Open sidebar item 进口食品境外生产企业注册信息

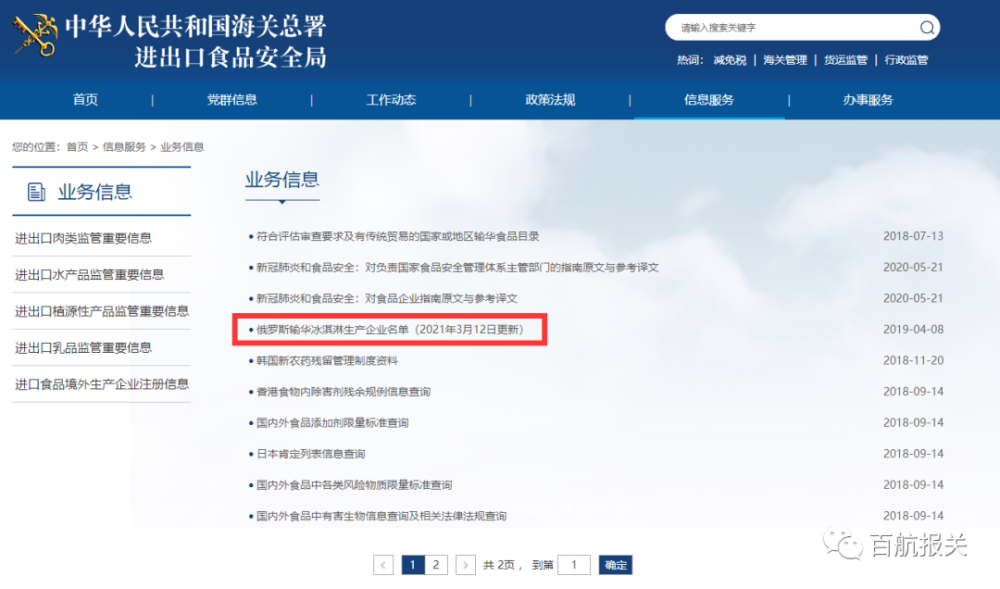click(x=101, y=384)
